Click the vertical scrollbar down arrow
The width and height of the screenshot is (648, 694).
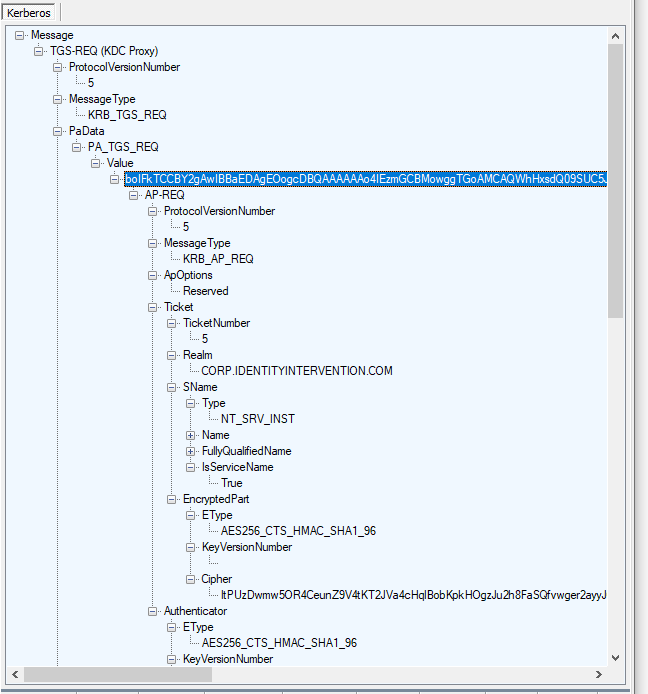(616, 658)
